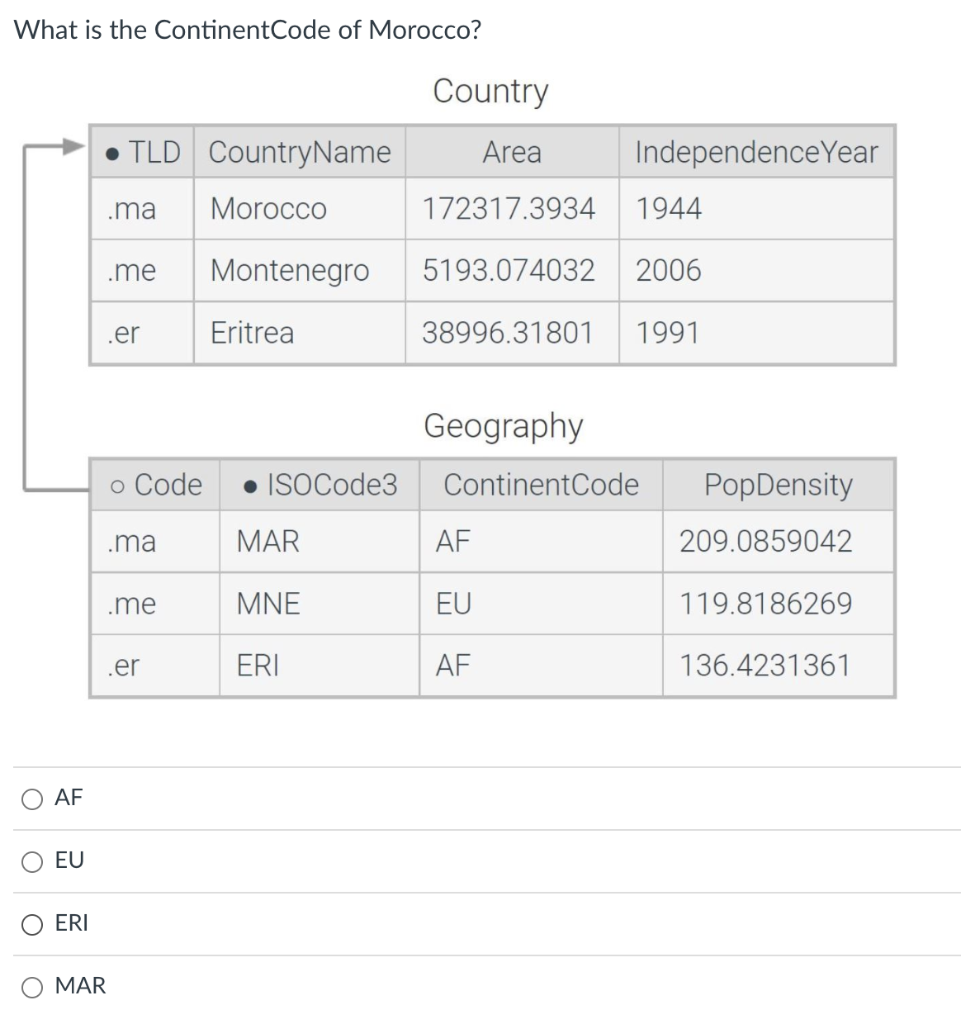Click the ContinentCode header in Geography table
The width and height of the screenshot is (961, 1024).
[541, 485]
